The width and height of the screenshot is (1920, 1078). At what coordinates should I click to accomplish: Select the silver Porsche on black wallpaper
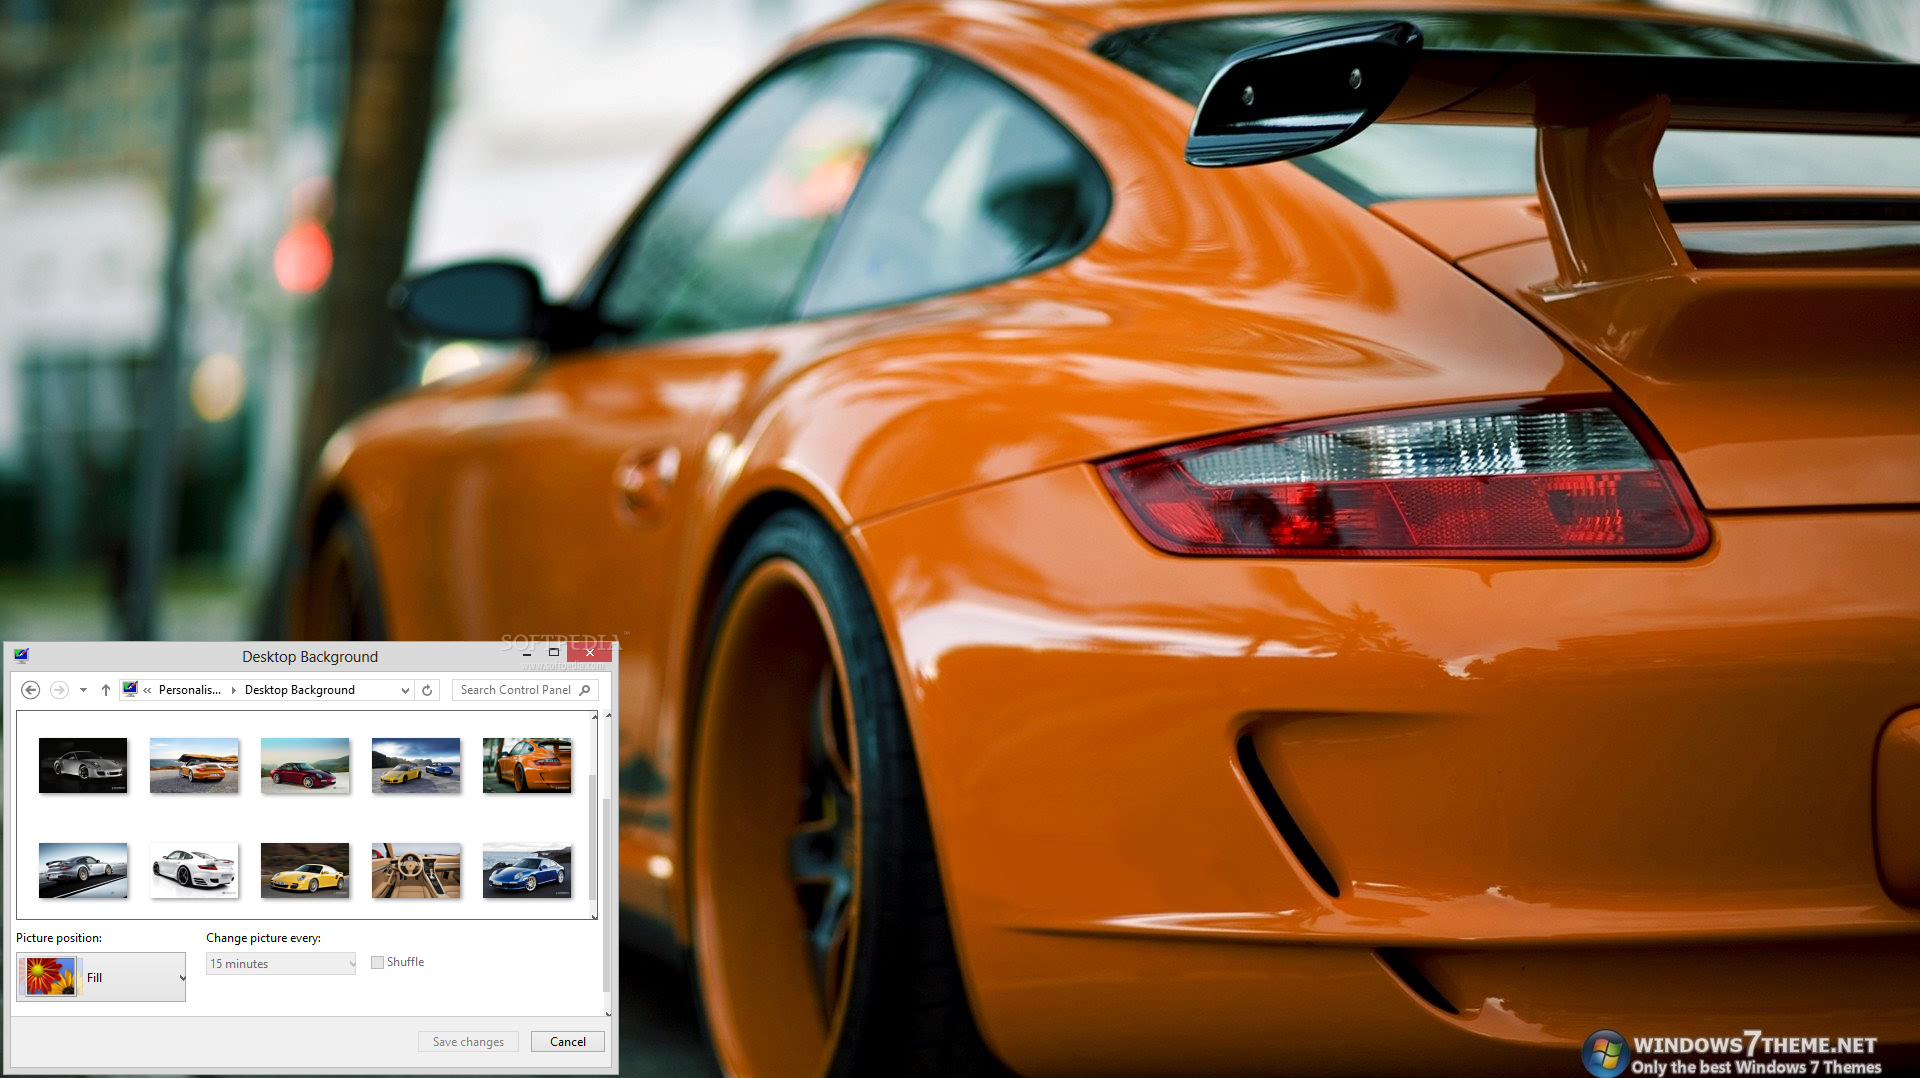83,765
